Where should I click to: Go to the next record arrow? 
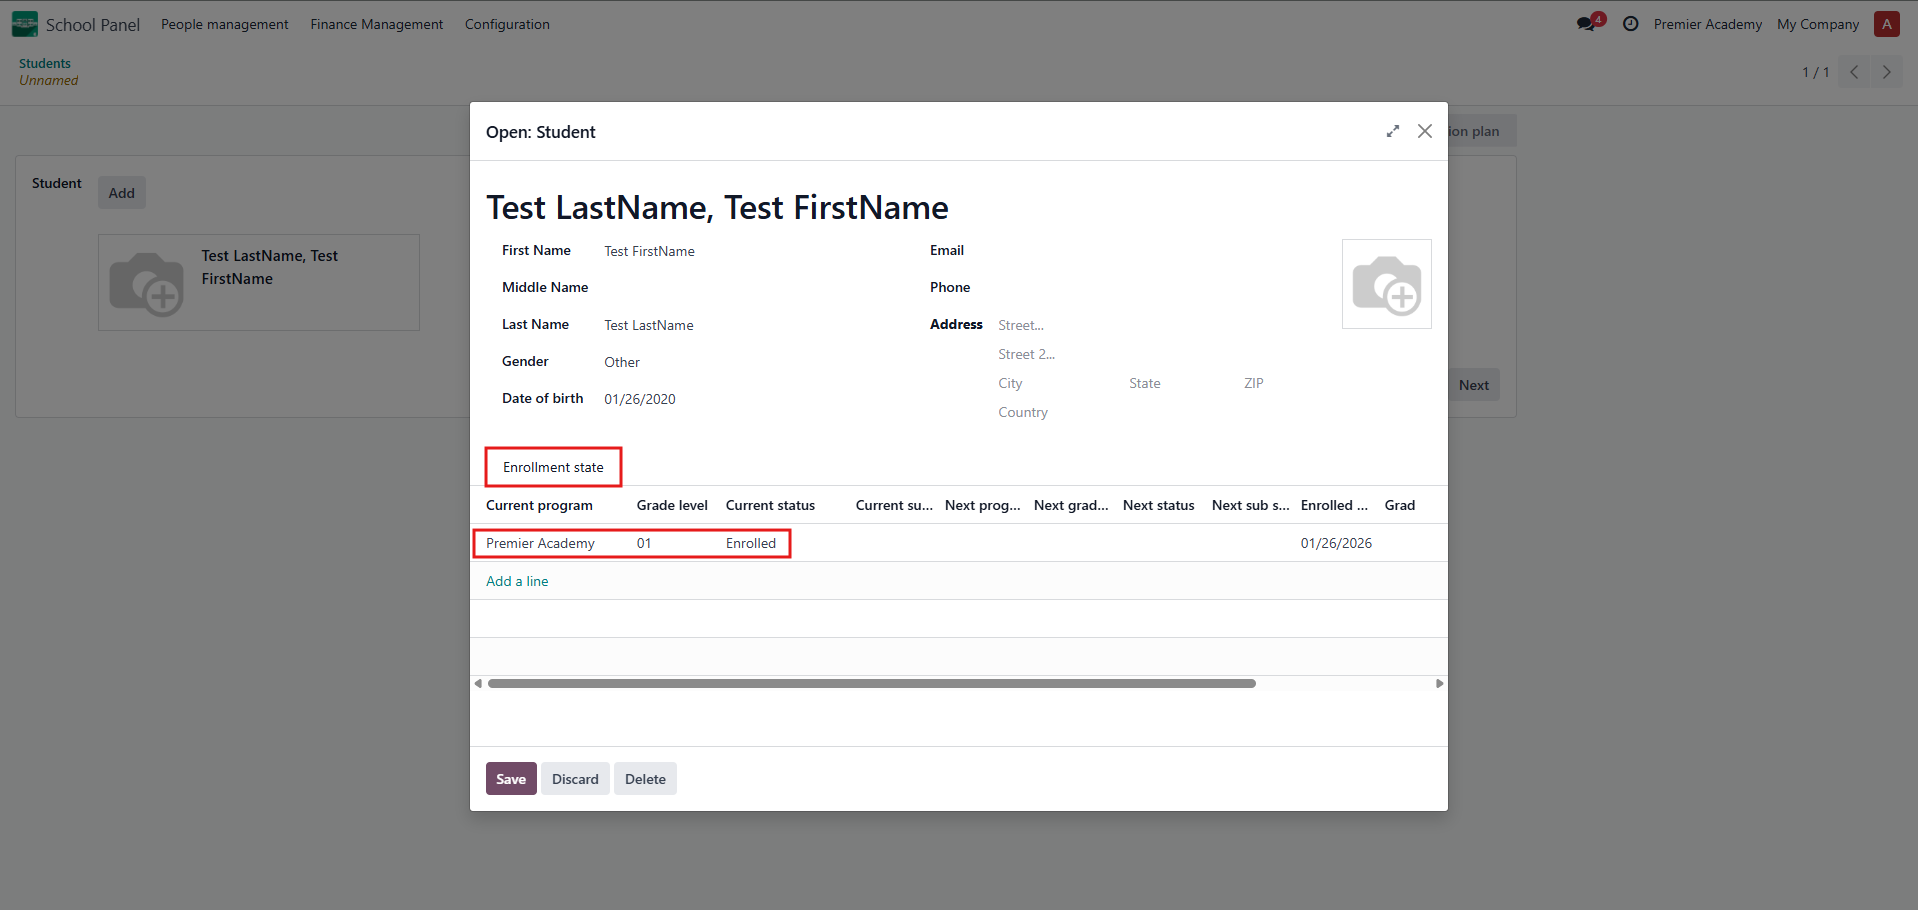pyautogui.click(x=1886, y=72)
